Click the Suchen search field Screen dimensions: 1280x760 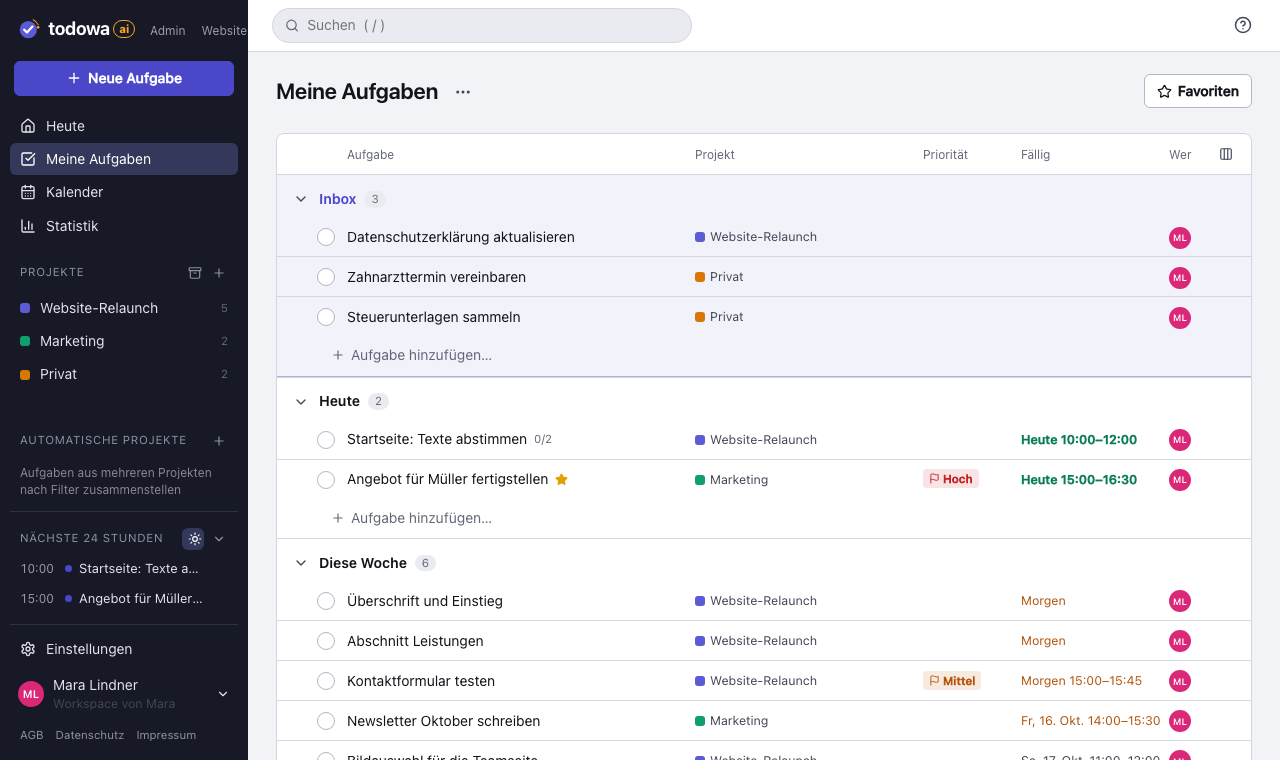pyautogui.click(x=482, y=26)
